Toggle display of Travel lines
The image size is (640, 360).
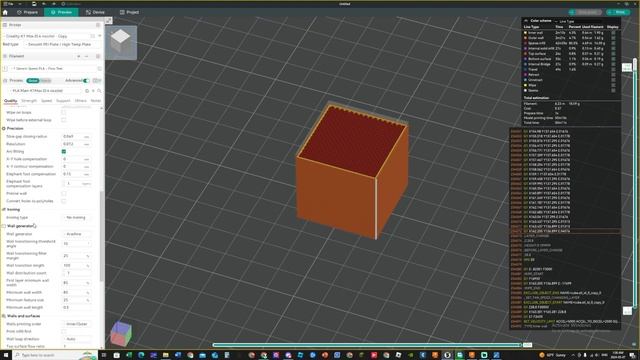[613, 69]
